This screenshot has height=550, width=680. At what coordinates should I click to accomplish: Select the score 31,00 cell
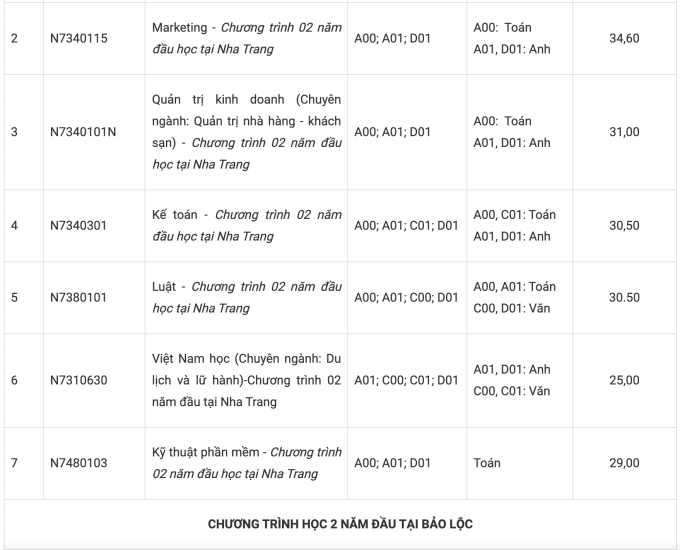[x=624, y=132]
